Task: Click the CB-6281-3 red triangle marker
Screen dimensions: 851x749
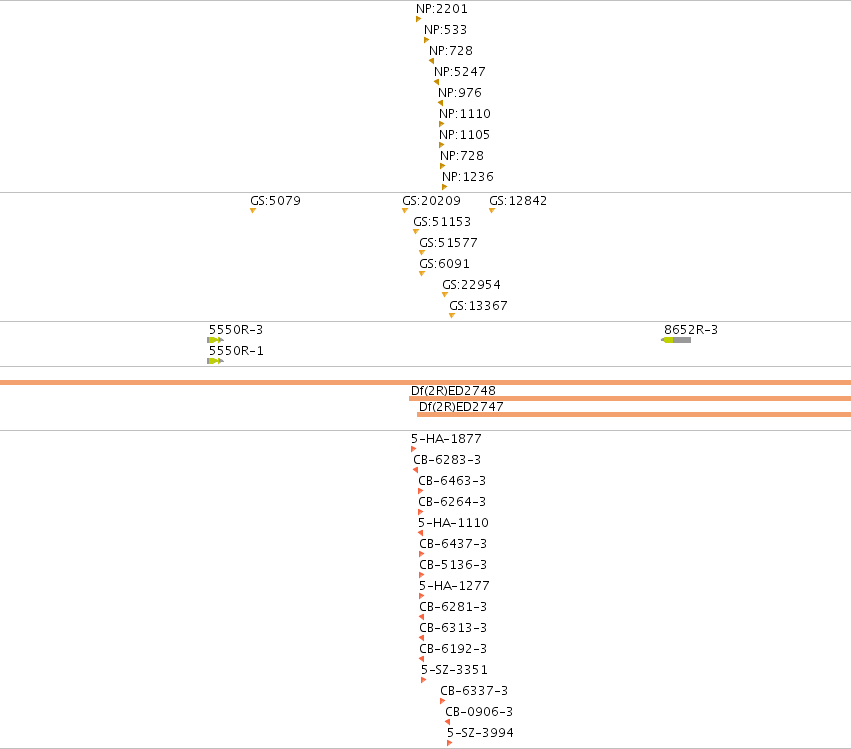Action: (422, 617)
